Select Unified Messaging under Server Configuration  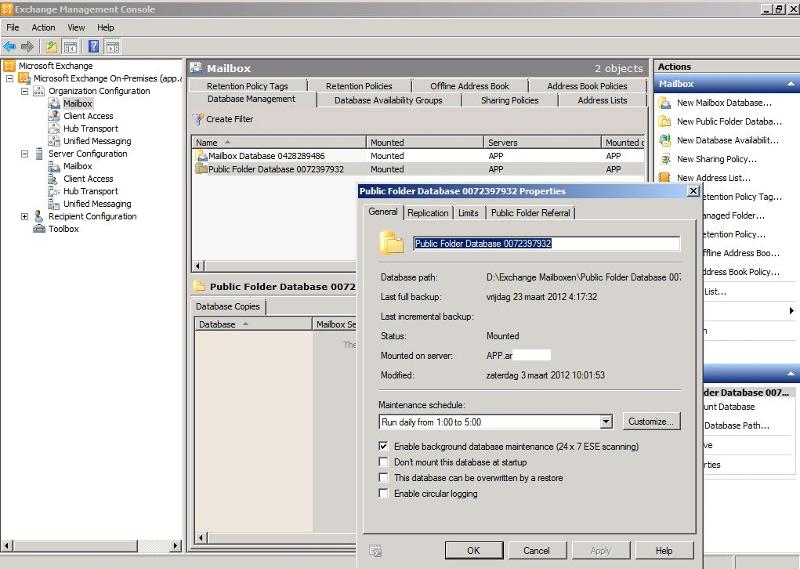[97, 204]
